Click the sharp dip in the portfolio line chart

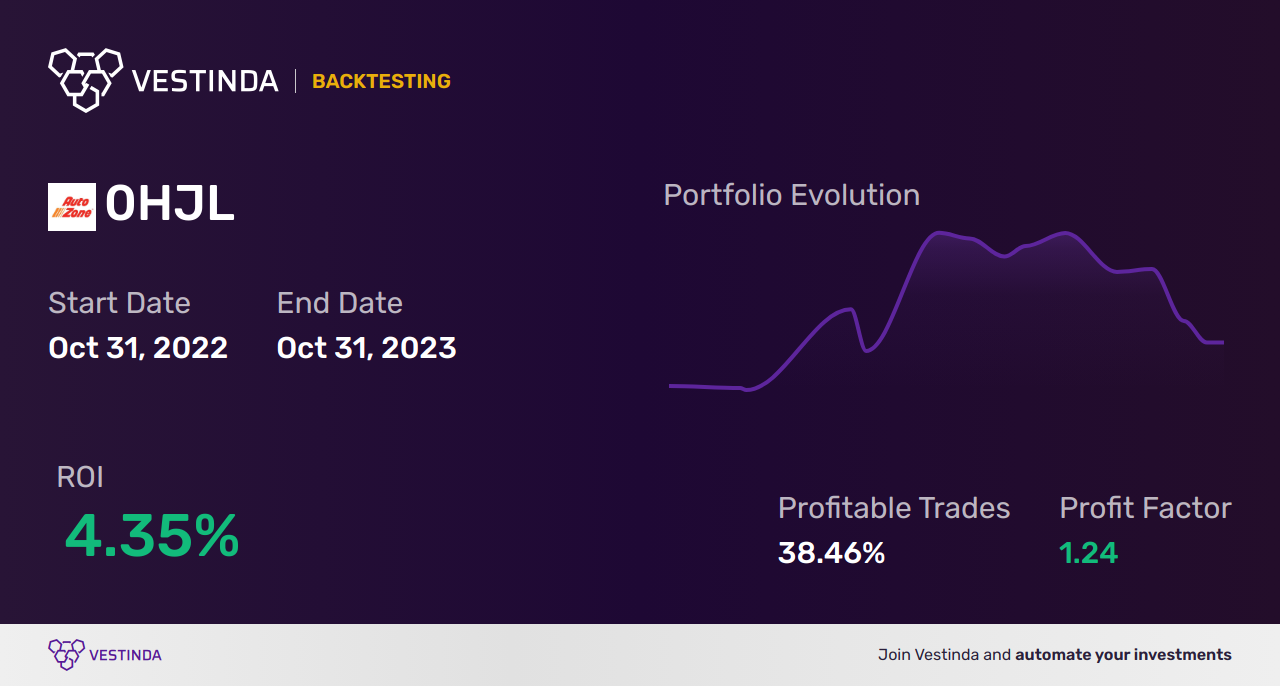[866, 350]
